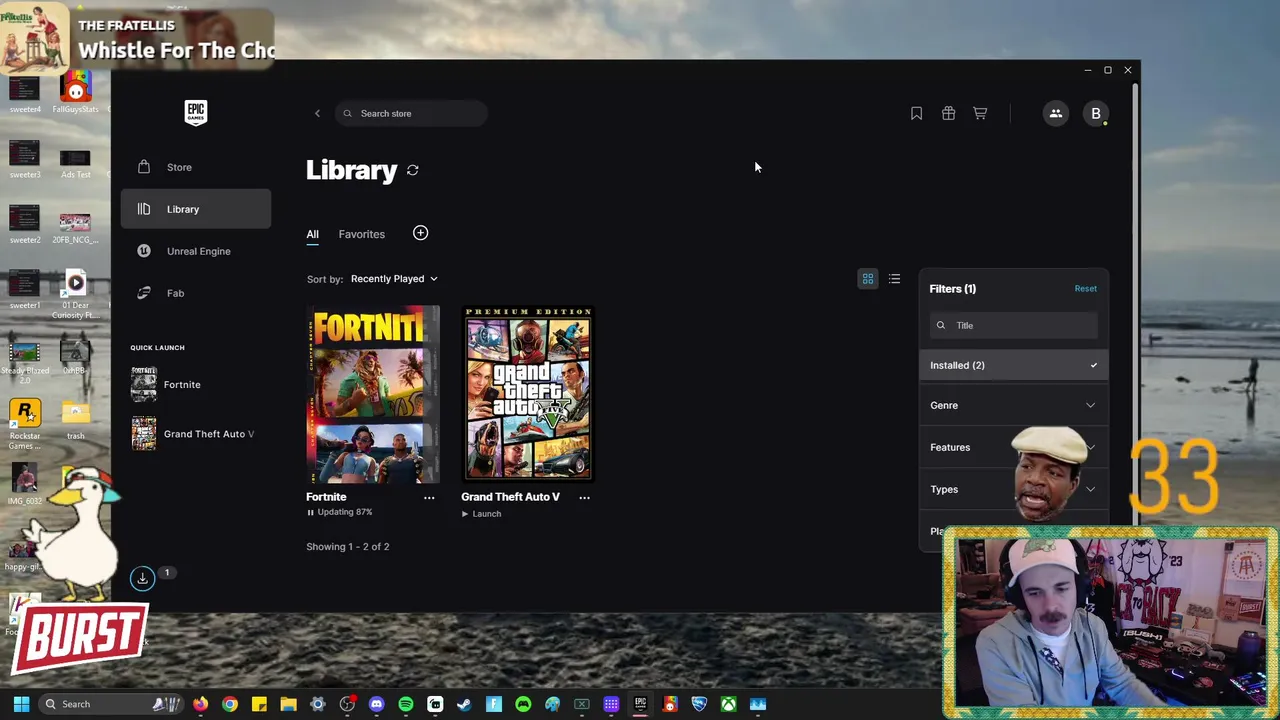Open the Xbox app from the taskbar

728,704
